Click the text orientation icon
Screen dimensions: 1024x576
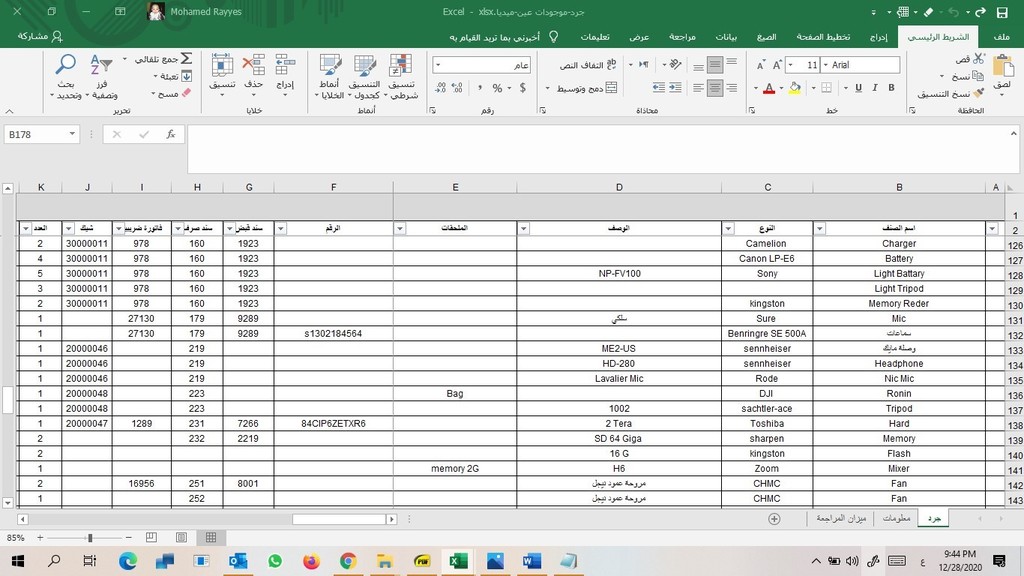coord(675,64)
